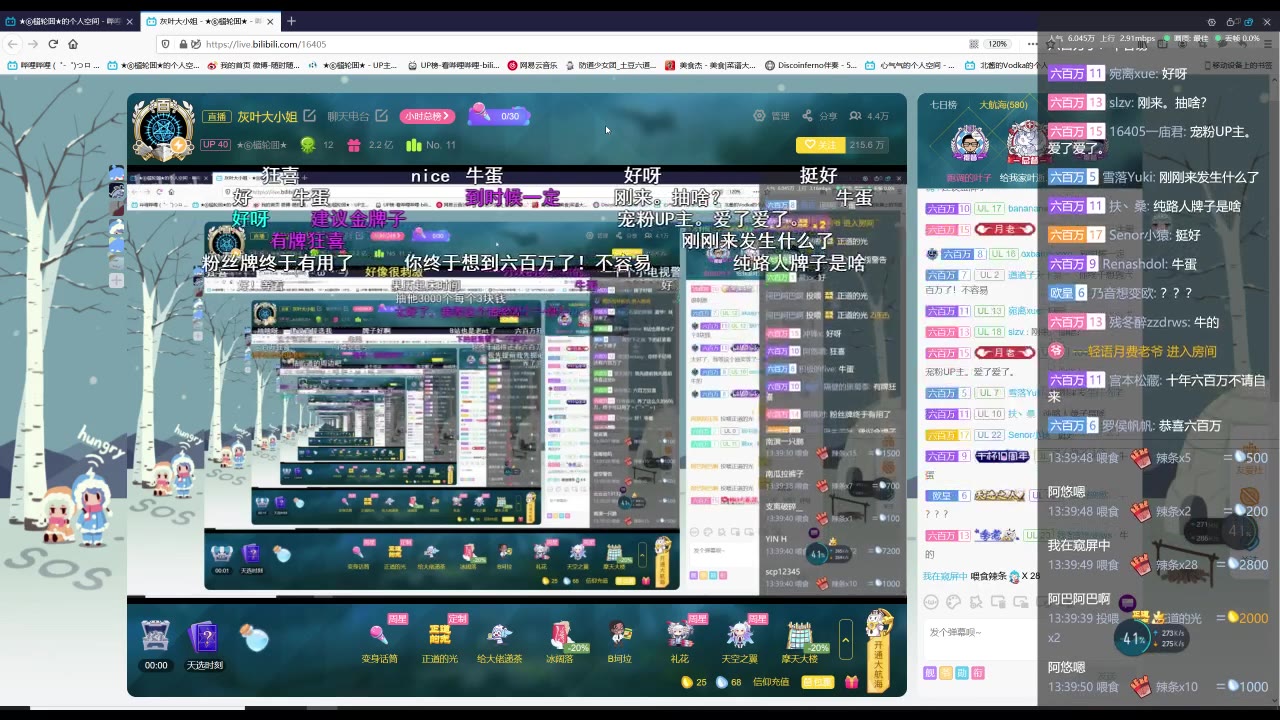1280x720 pixels.
Task: Select the 正道的光 gift
Action: (439, 640)
